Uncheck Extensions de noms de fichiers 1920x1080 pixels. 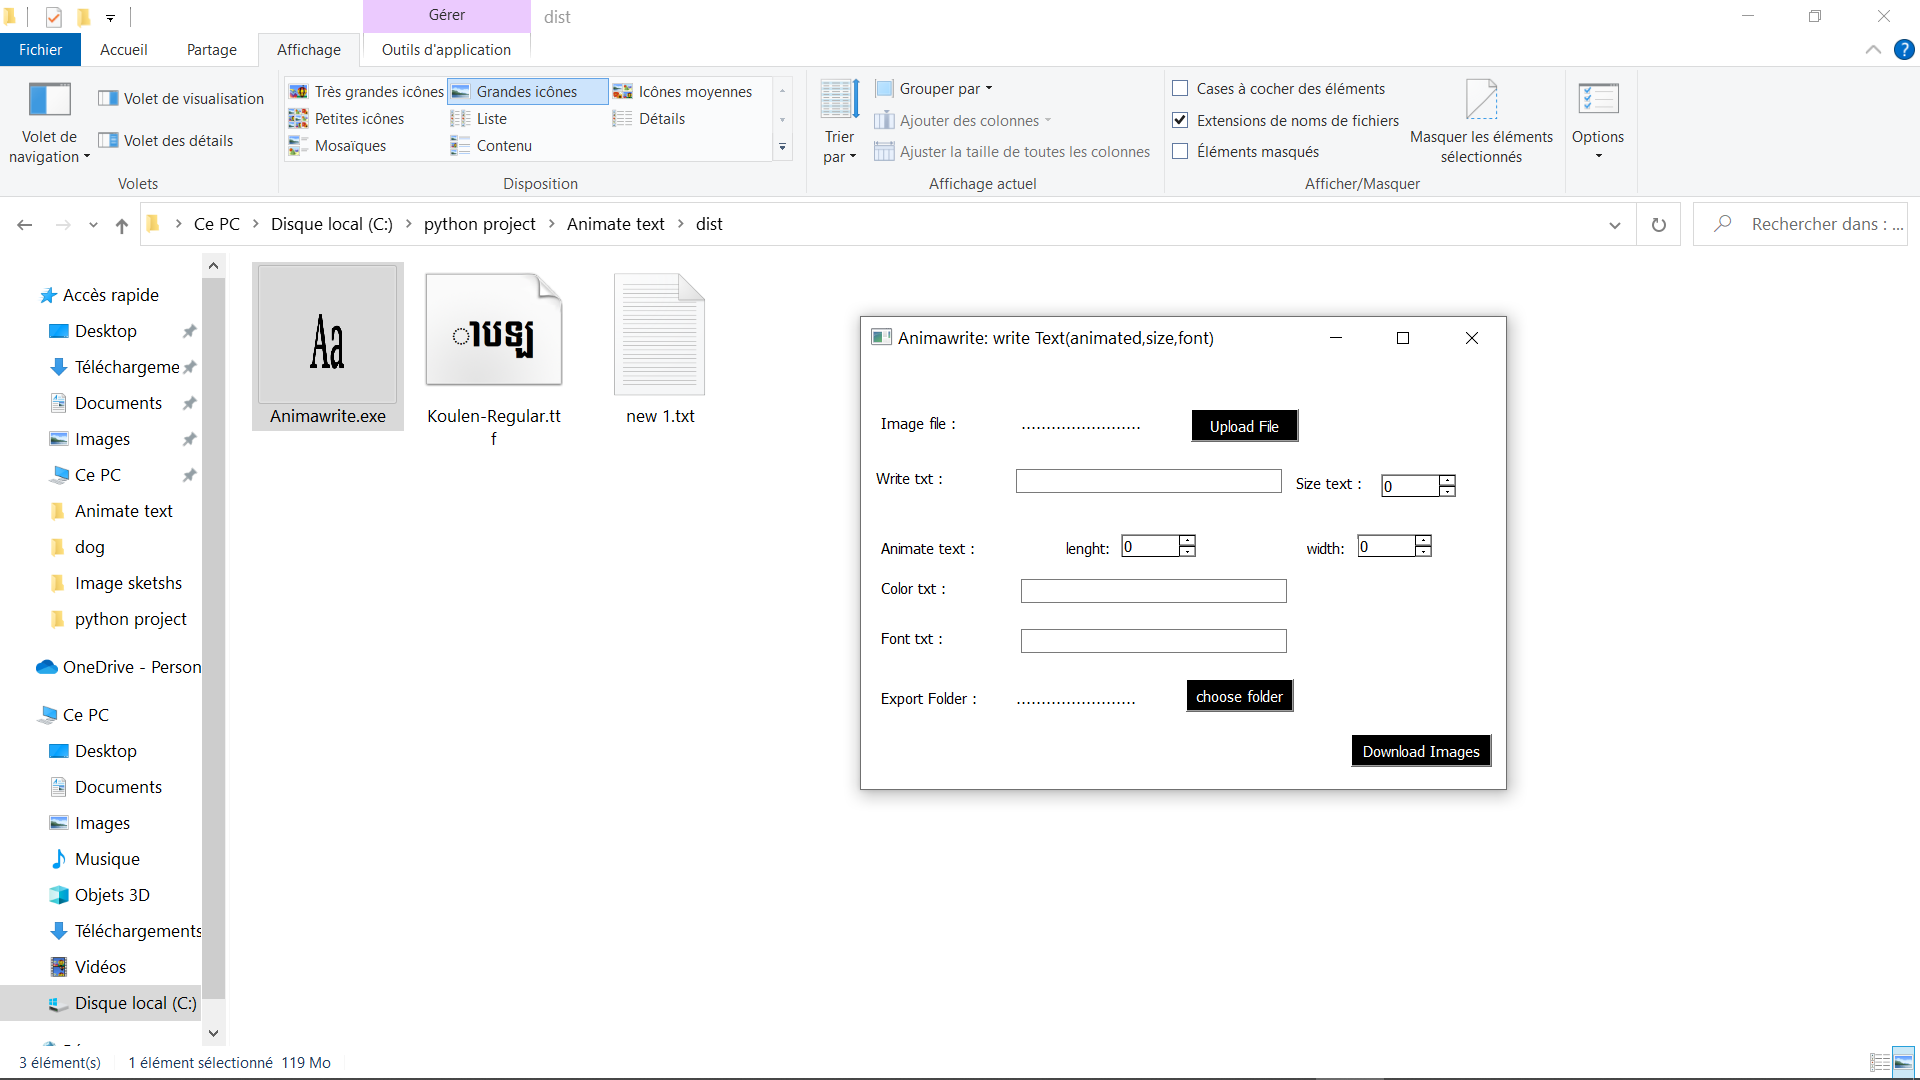(x=1180, y=120)
